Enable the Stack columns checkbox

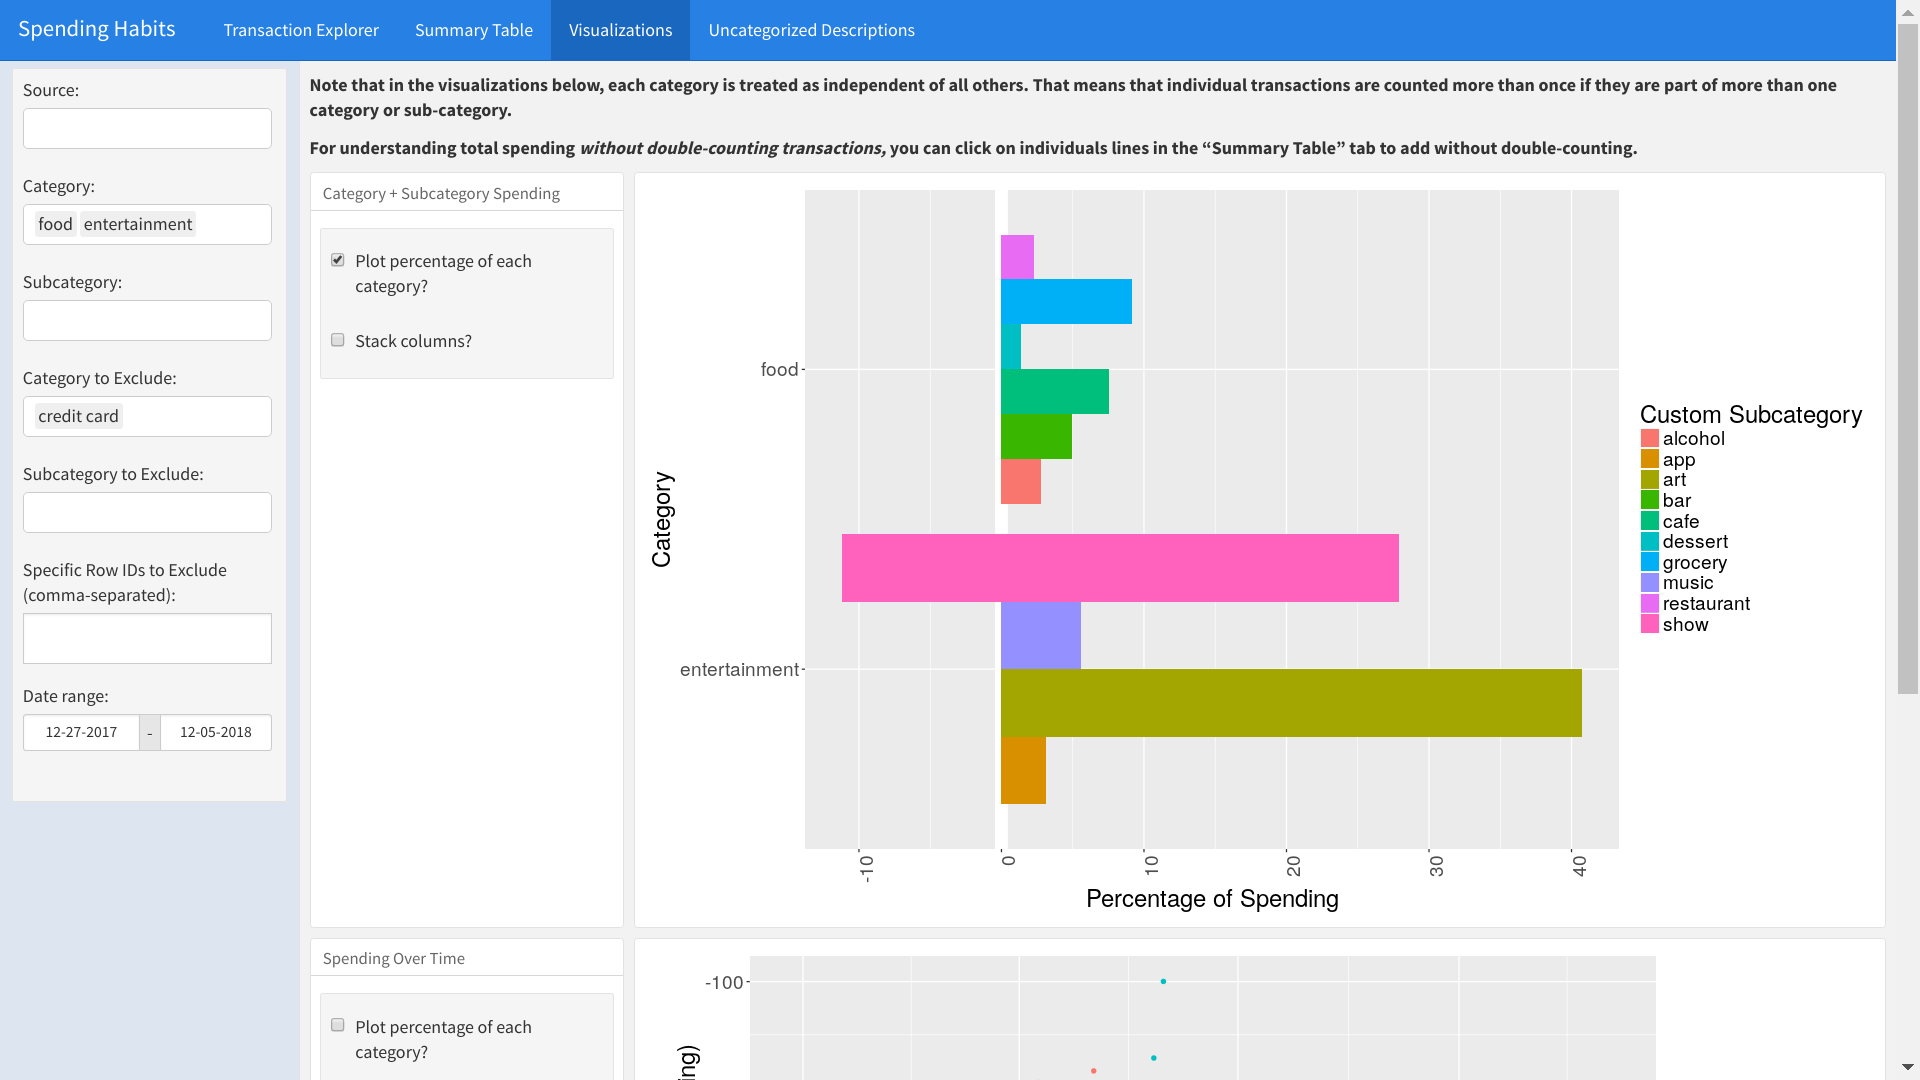338,340
